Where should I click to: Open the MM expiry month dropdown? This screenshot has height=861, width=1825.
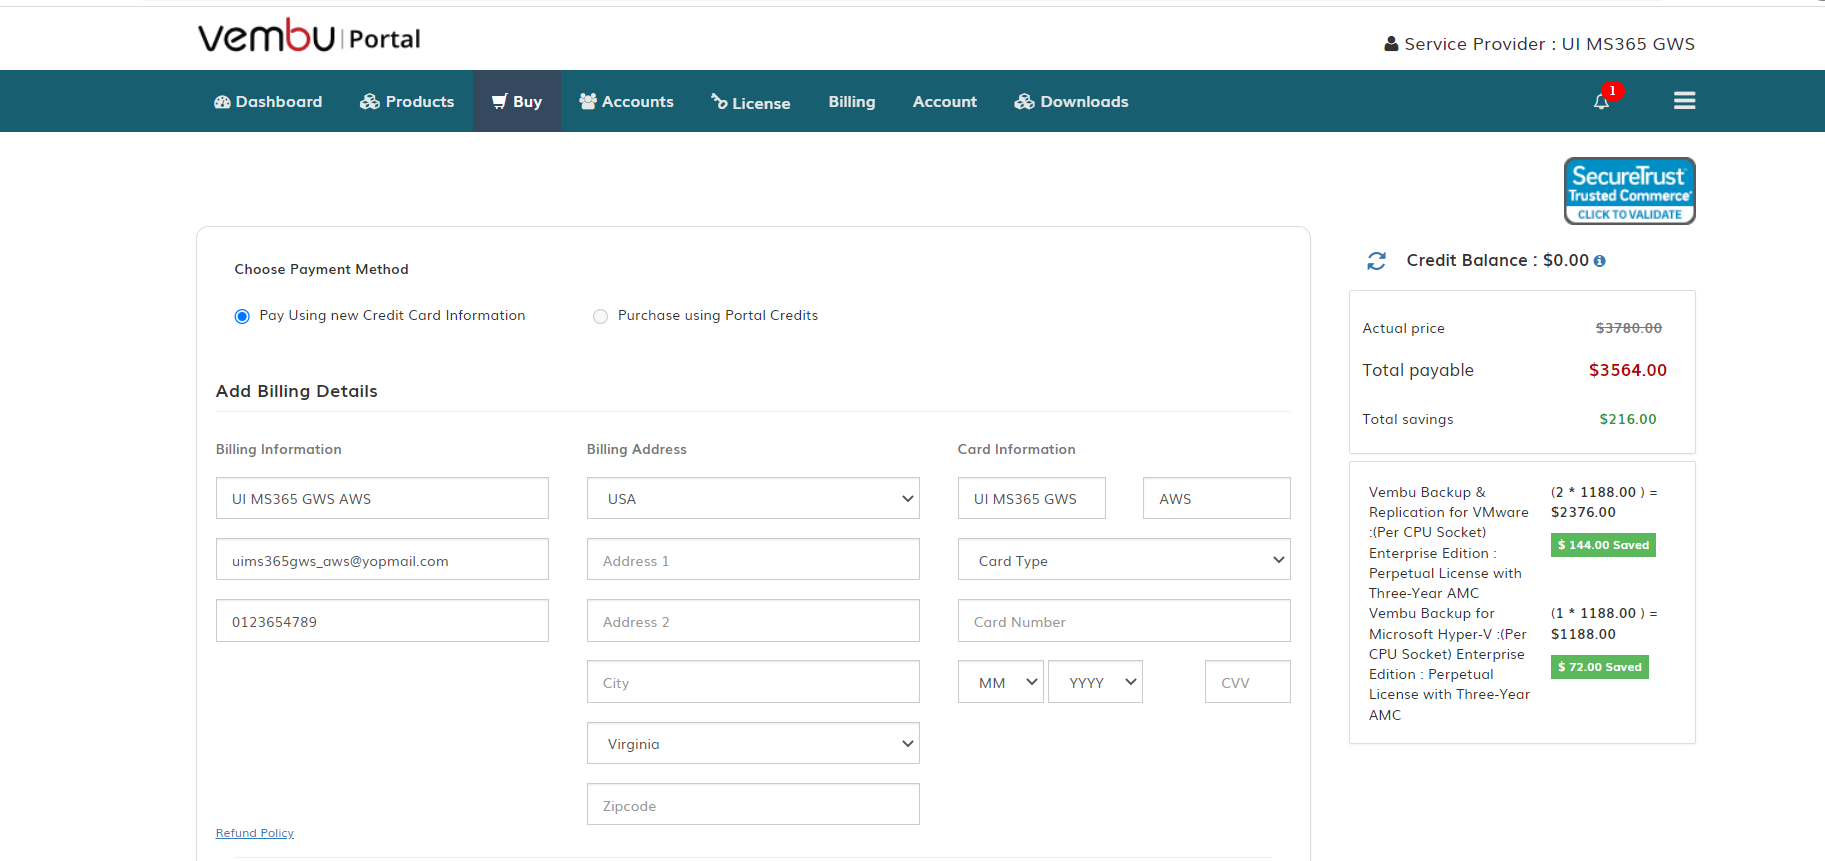1001,682
